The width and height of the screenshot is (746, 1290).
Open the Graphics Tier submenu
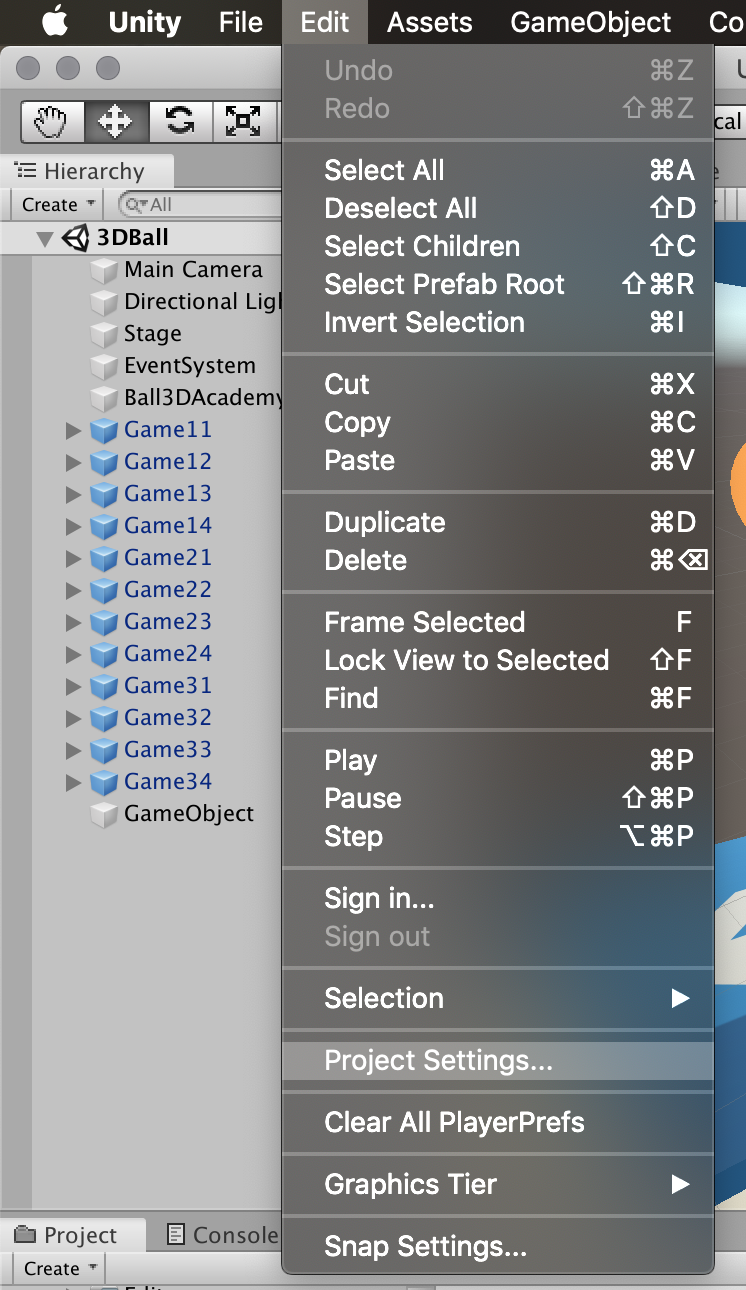(410, 1185)
